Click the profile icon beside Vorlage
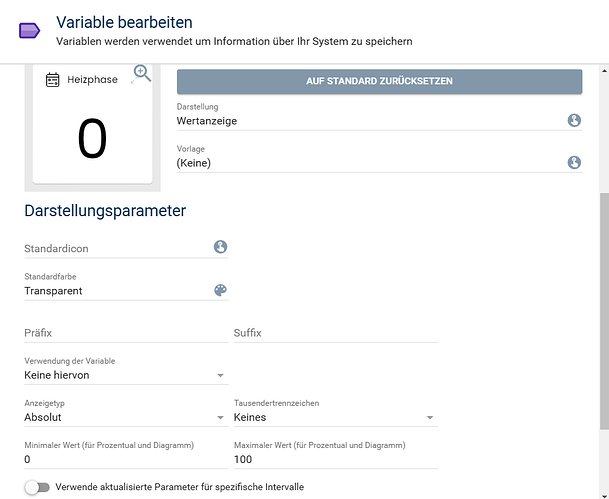The image size is (609, 499). pos(574,162)
